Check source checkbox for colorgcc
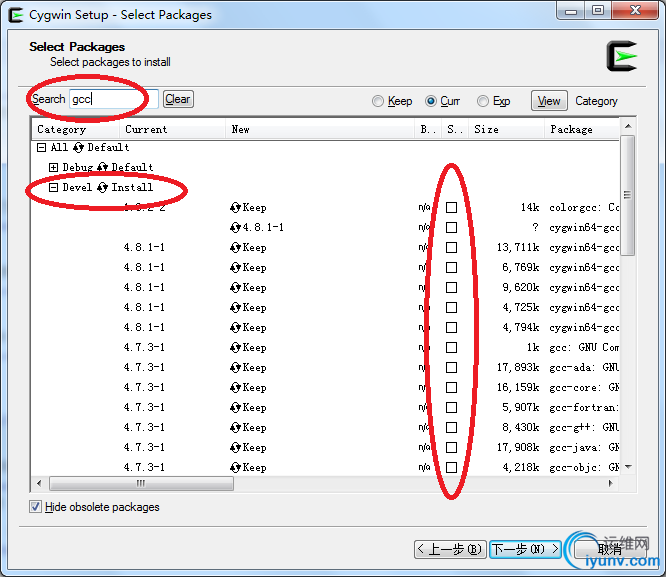Image resolution: width=666 pixels, height=577 pixels. pos(452,207)
